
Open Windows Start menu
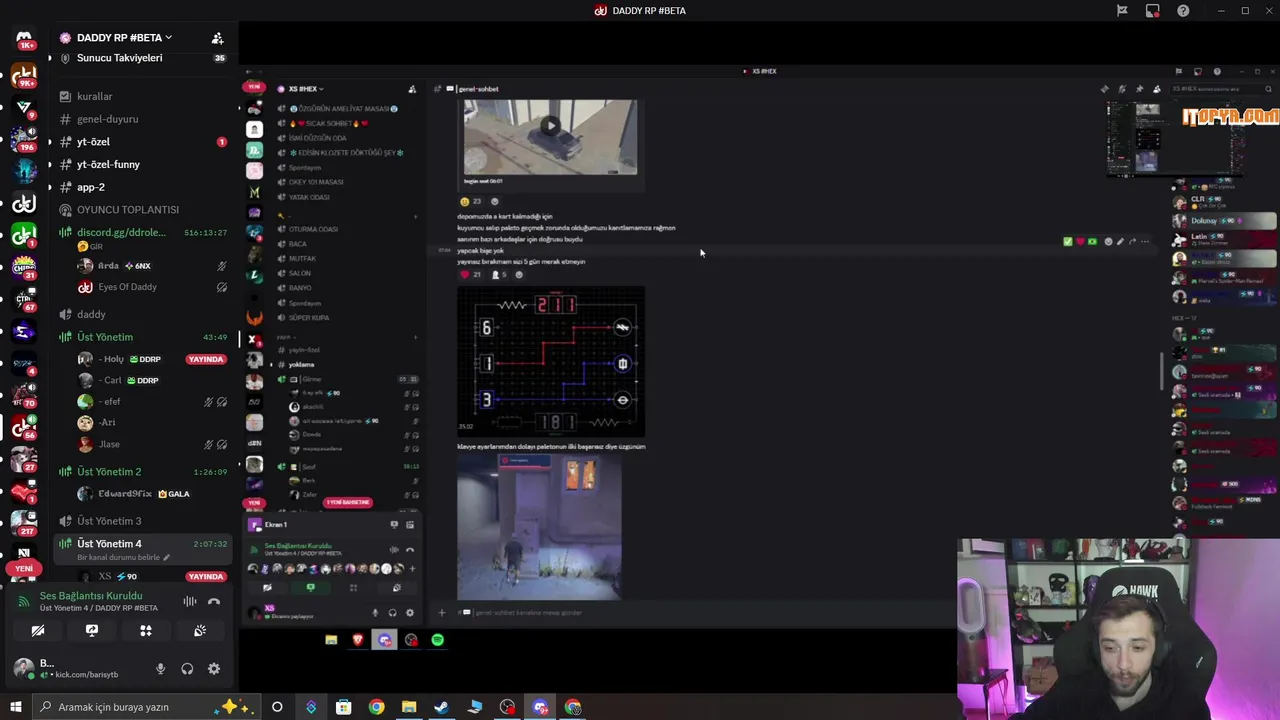[16, 707]
